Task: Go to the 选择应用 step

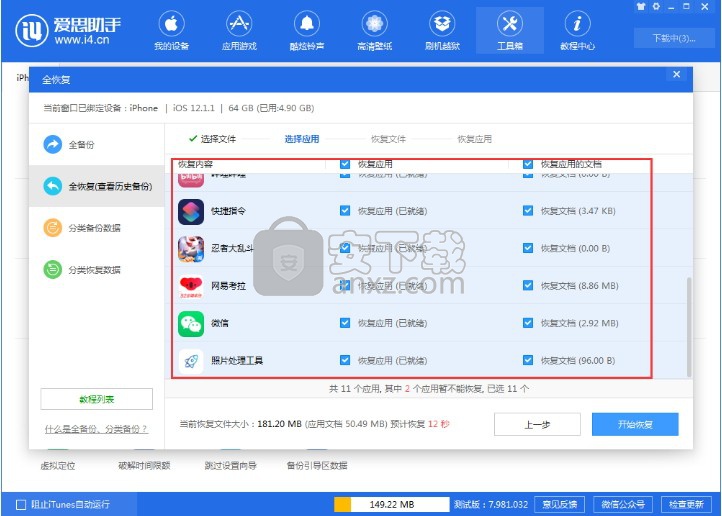Action: (x=302, y=139)
